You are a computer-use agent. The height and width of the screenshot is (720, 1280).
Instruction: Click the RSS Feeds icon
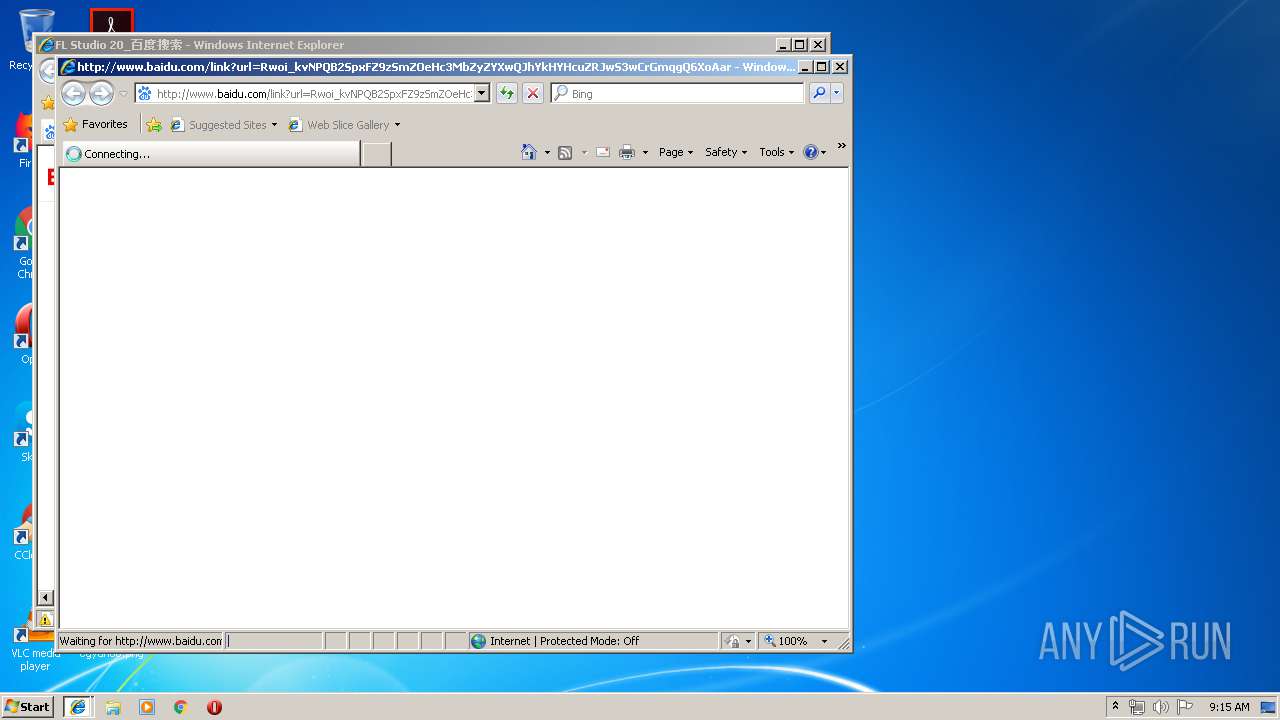565,152
